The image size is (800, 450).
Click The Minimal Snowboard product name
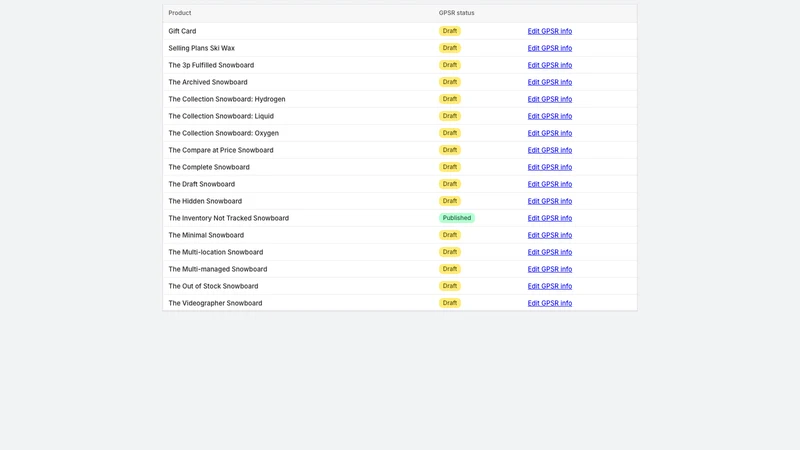pos(206,235)
